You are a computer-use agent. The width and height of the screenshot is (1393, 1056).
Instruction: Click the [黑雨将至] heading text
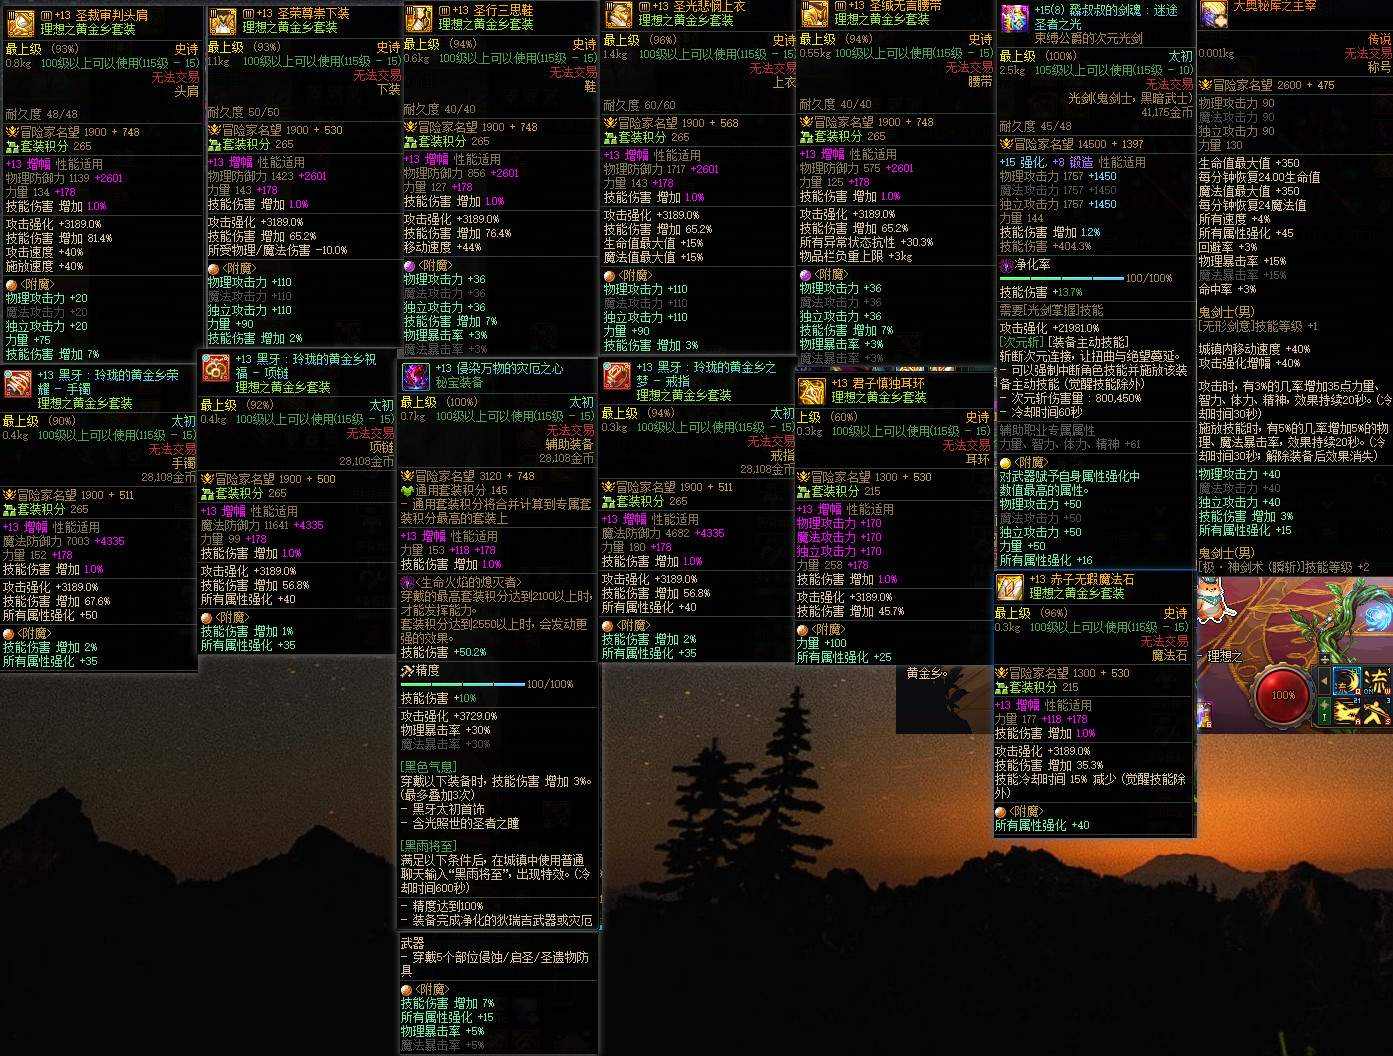click(429, 846)
